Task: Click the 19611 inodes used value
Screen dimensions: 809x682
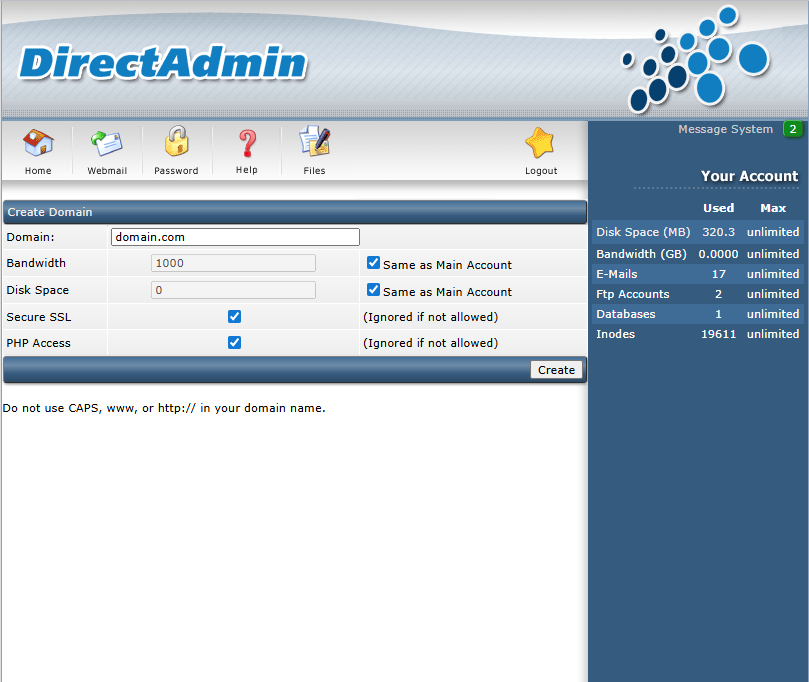Action: click(x=718, y=334)
